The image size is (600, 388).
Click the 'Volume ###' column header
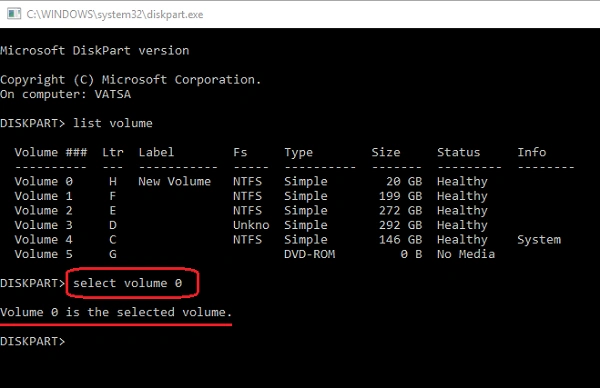(51, 152)
